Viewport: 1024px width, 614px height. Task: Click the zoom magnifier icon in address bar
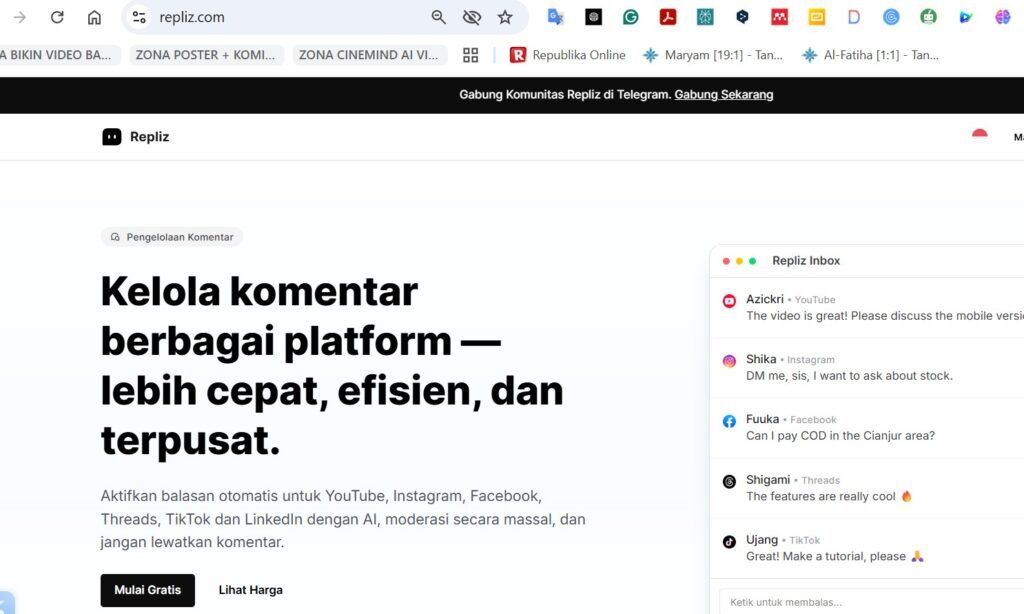point(438,17)
